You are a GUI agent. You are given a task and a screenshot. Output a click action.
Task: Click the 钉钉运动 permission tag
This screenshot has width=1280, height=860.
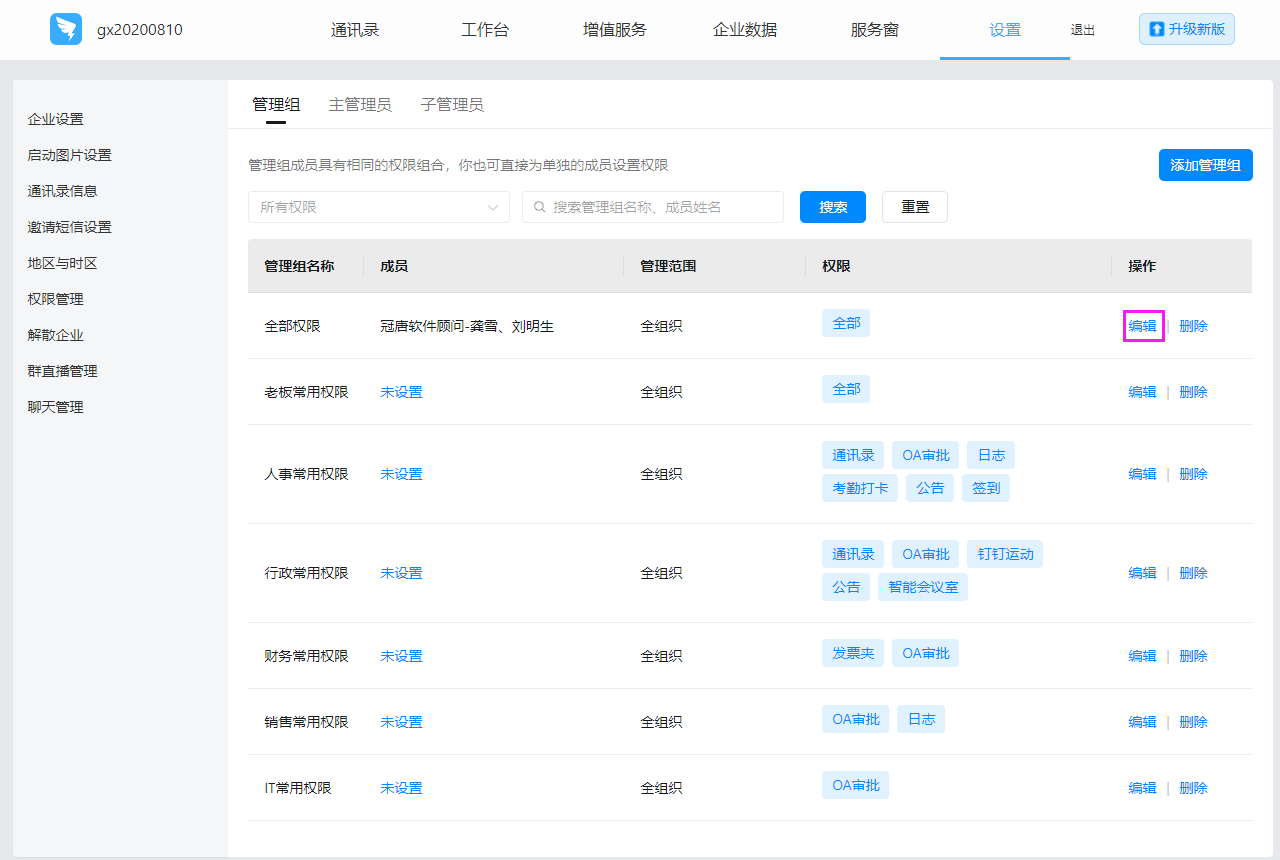(x=1005, y=554)
